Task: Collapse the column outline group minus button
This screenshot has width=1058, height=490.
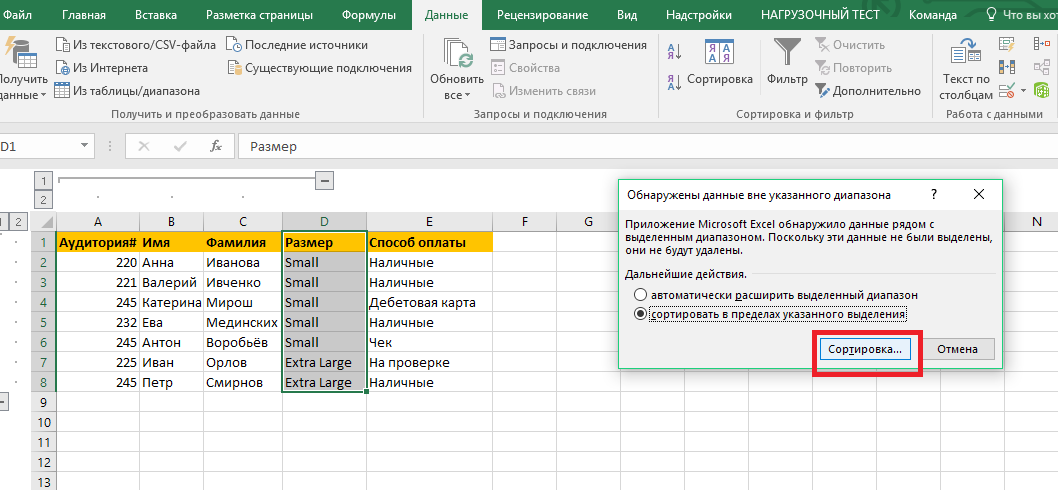Action: pyautogui.click(x=323, y=180)
